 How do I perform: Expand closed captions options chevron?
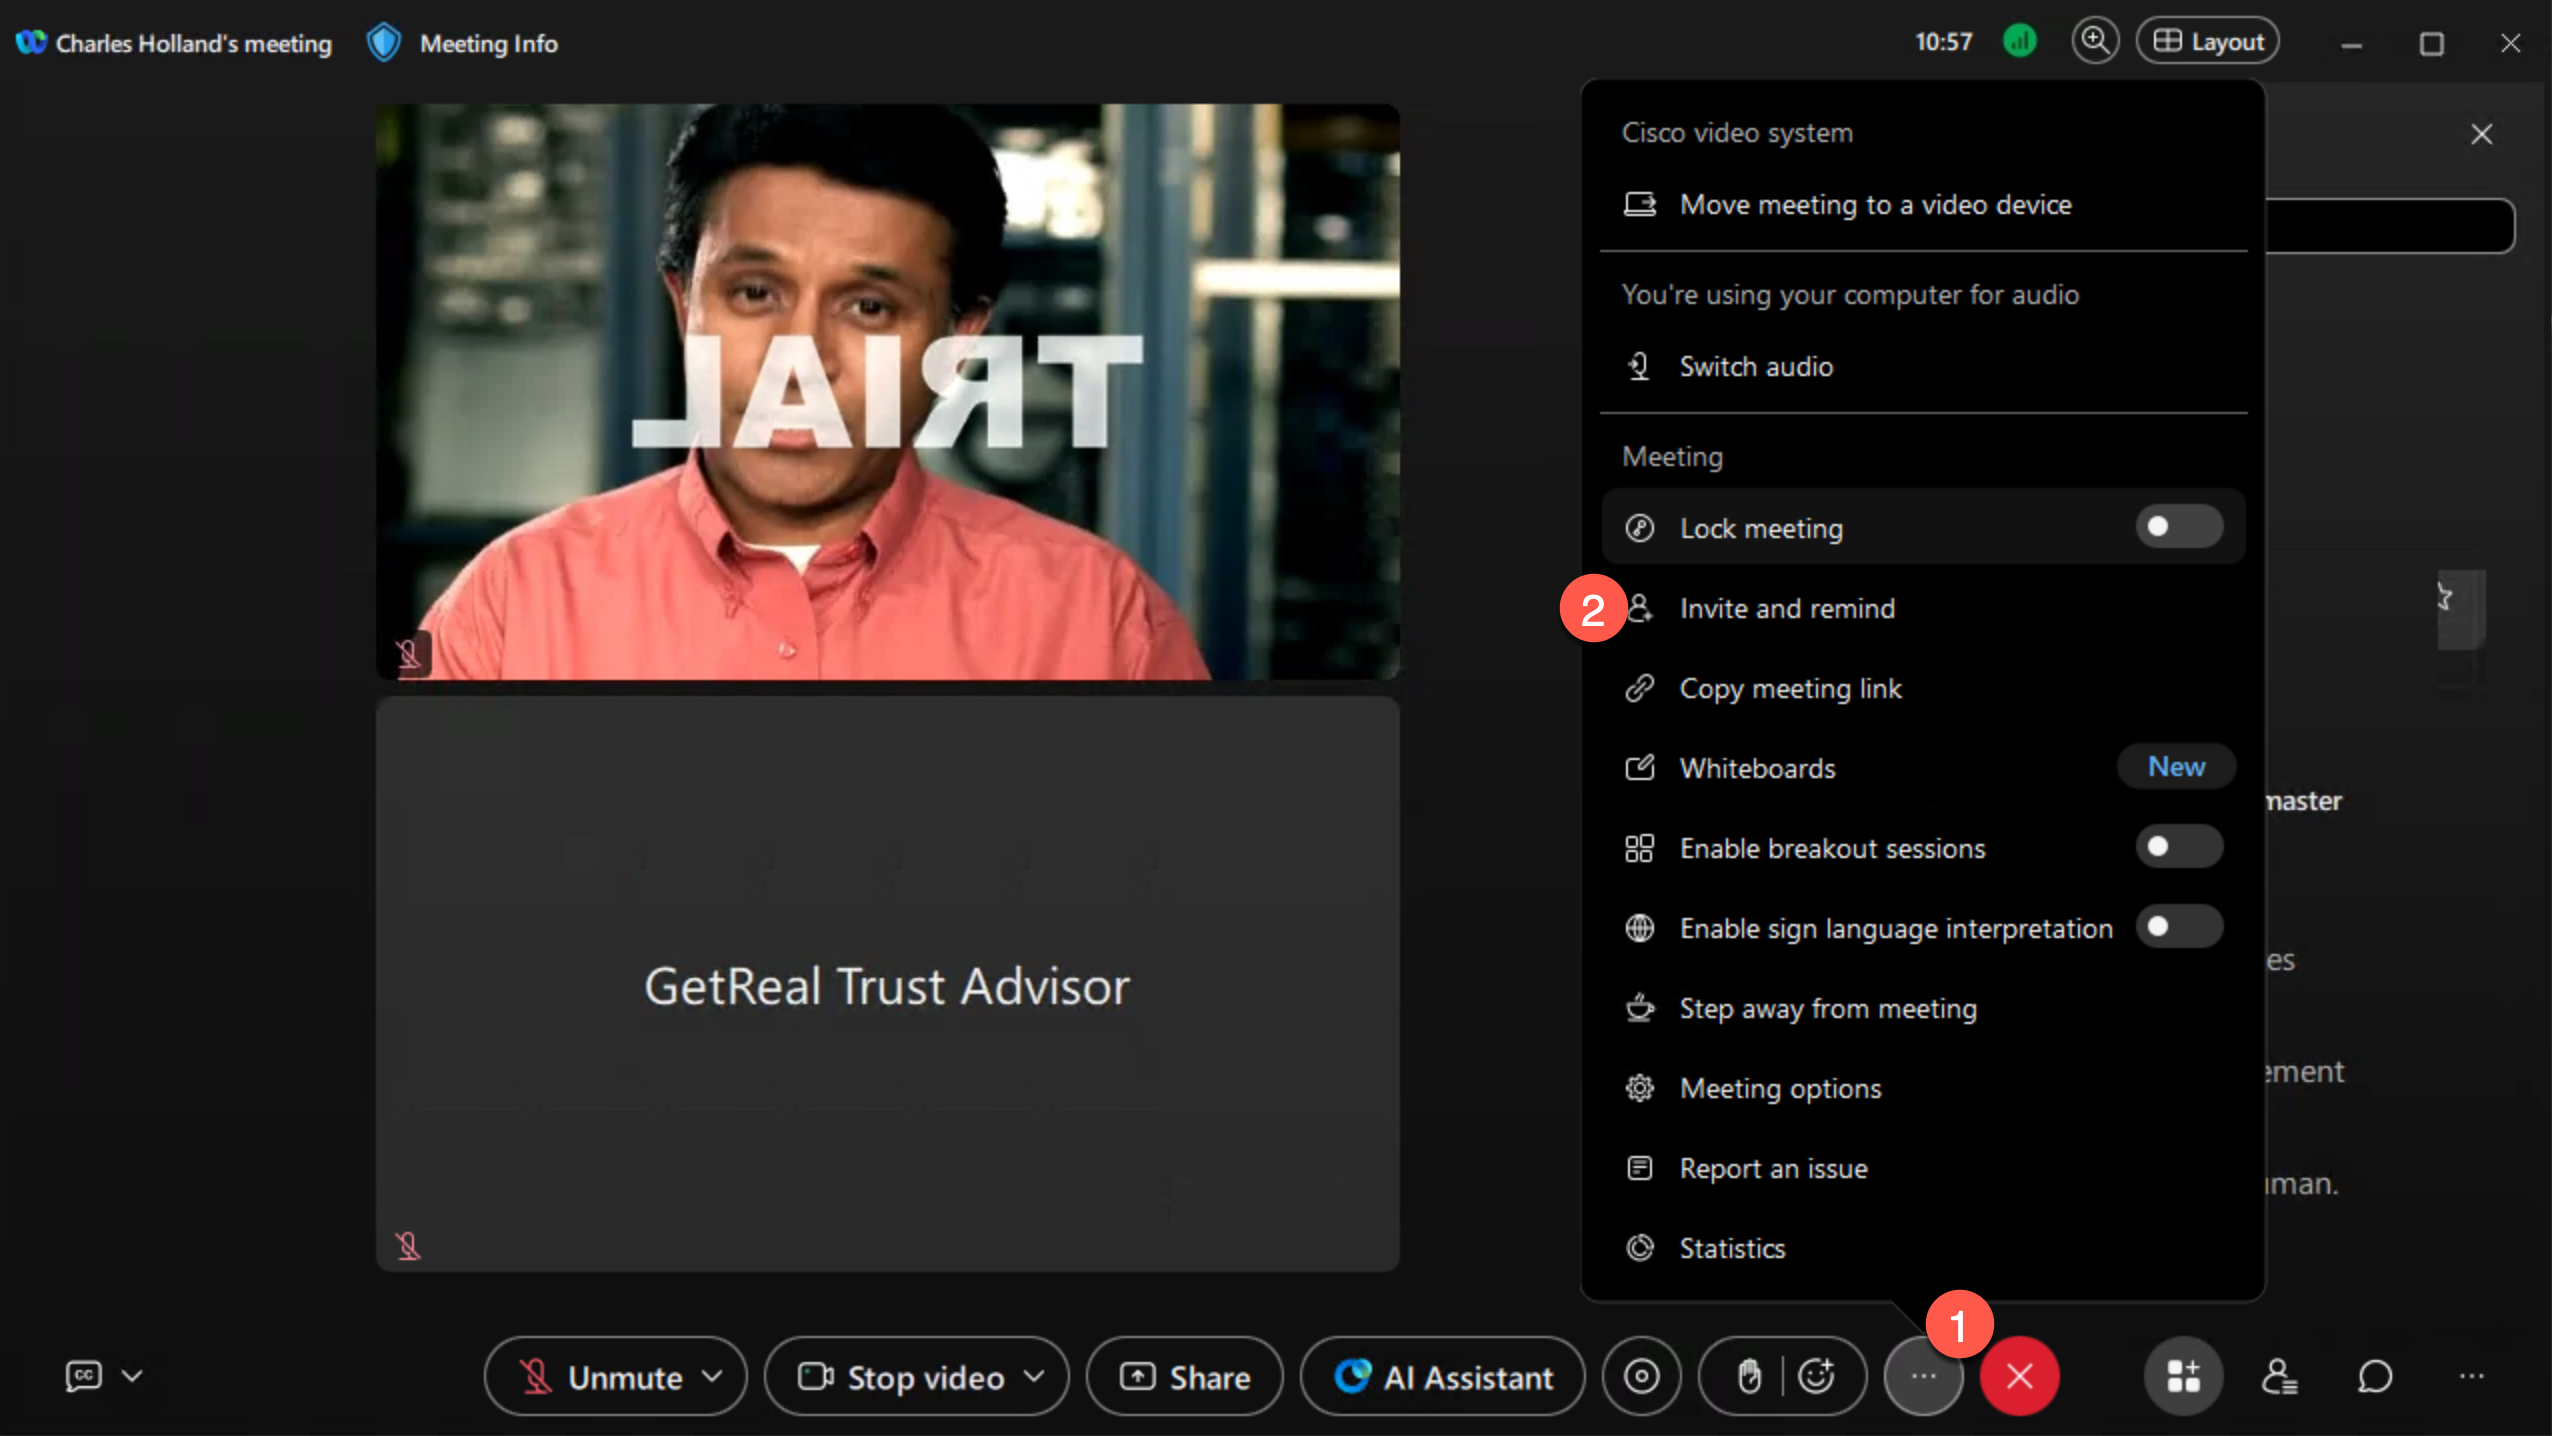[x=132, y=1376]
